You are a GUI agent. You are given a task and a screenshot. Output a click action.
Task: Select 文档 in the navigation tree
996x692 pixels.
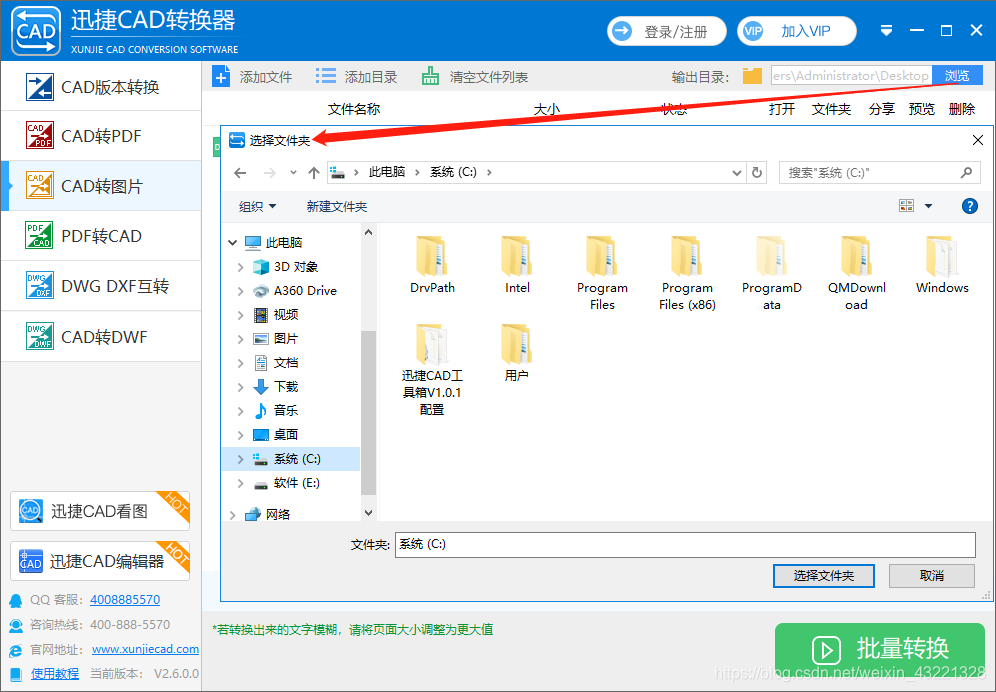point(286,363)
